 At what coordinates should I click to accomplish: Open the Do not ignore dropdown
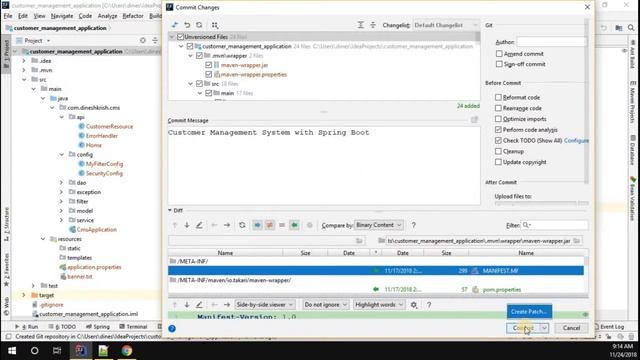pyautogui.click(x=325, y=305)
